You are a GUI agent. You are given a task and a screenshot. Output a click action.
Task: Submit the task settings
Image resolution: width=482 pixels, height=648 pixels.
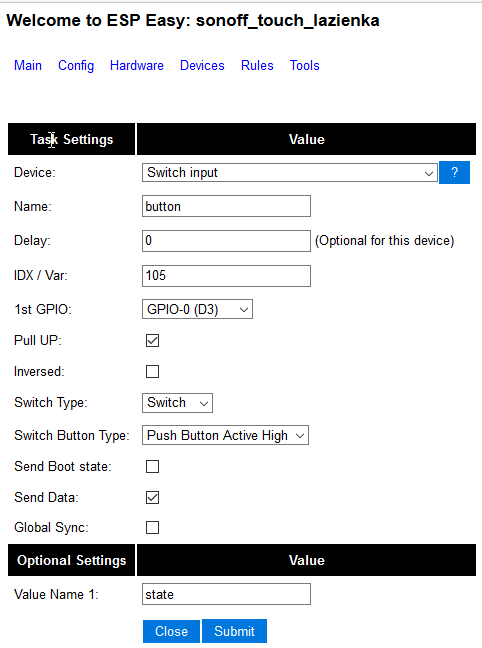[234, 631]
